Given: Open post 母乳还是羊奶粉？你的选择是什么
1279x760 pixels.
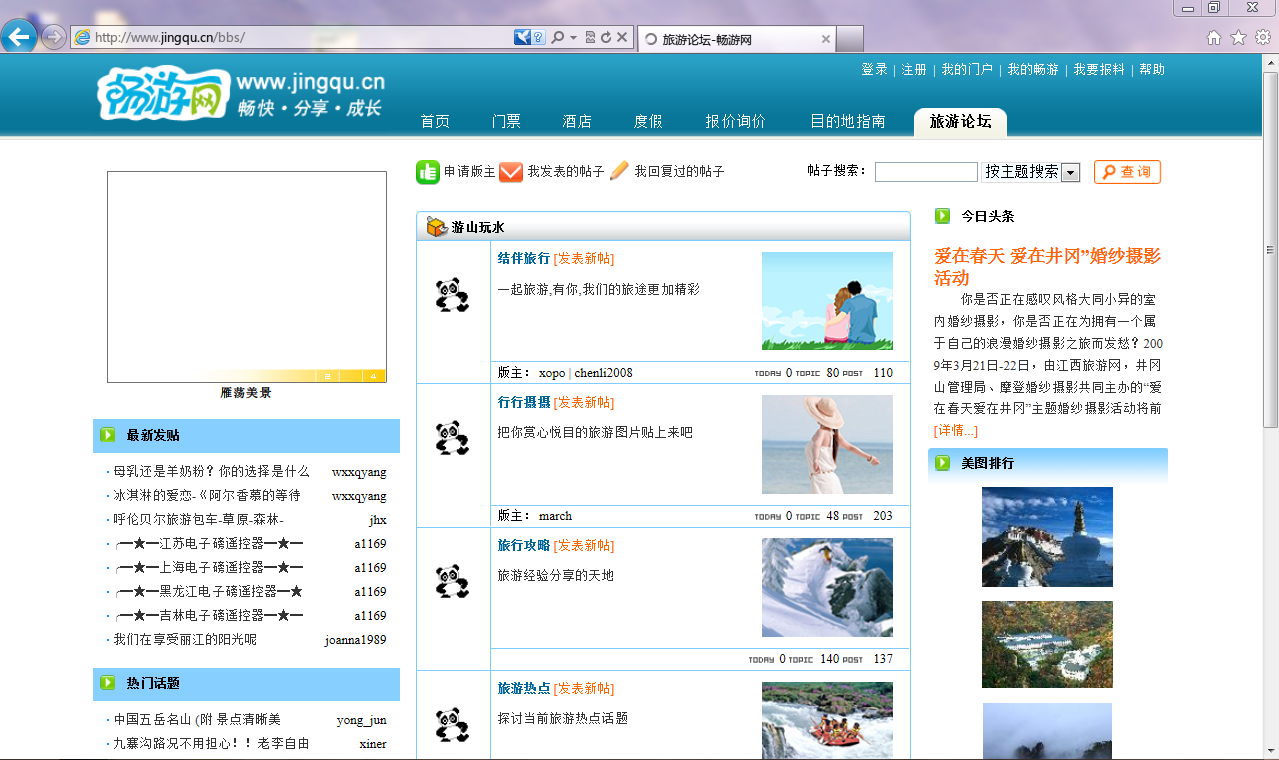Looking at the screenshot, I should pyautogui.click(x=211, y=471).
